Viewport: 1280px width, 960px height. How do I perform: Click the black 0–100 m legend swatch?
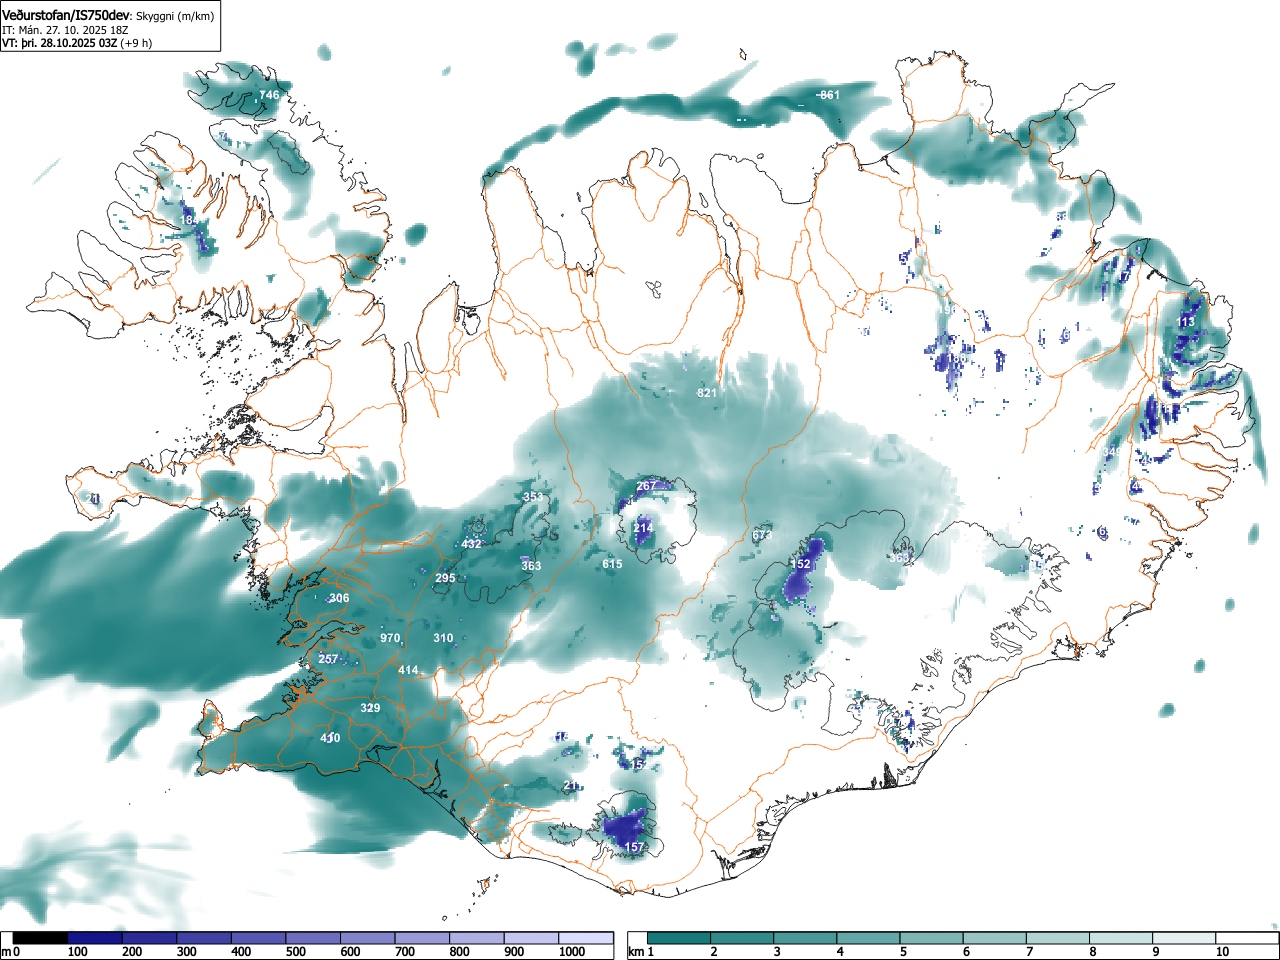pos(41,938)
